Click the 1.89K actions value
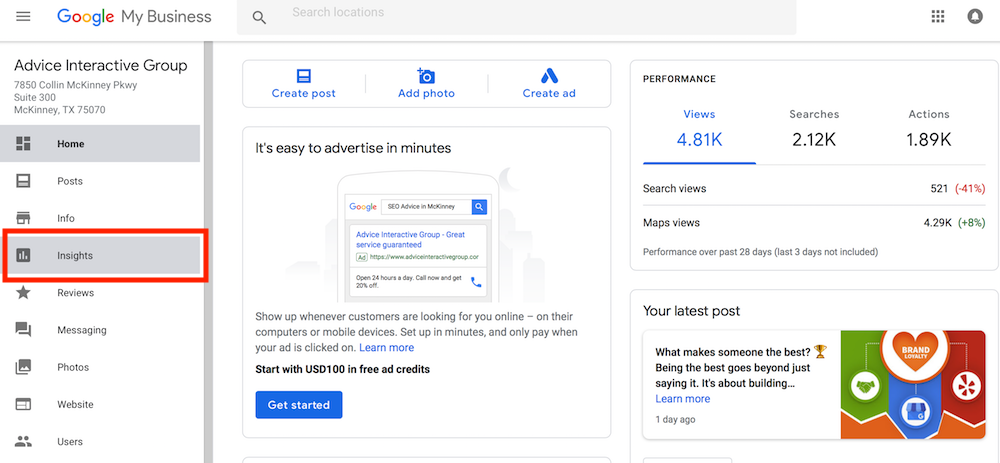Image resolution: width=1000 pixels, height=463 pixels. point(929,140)
